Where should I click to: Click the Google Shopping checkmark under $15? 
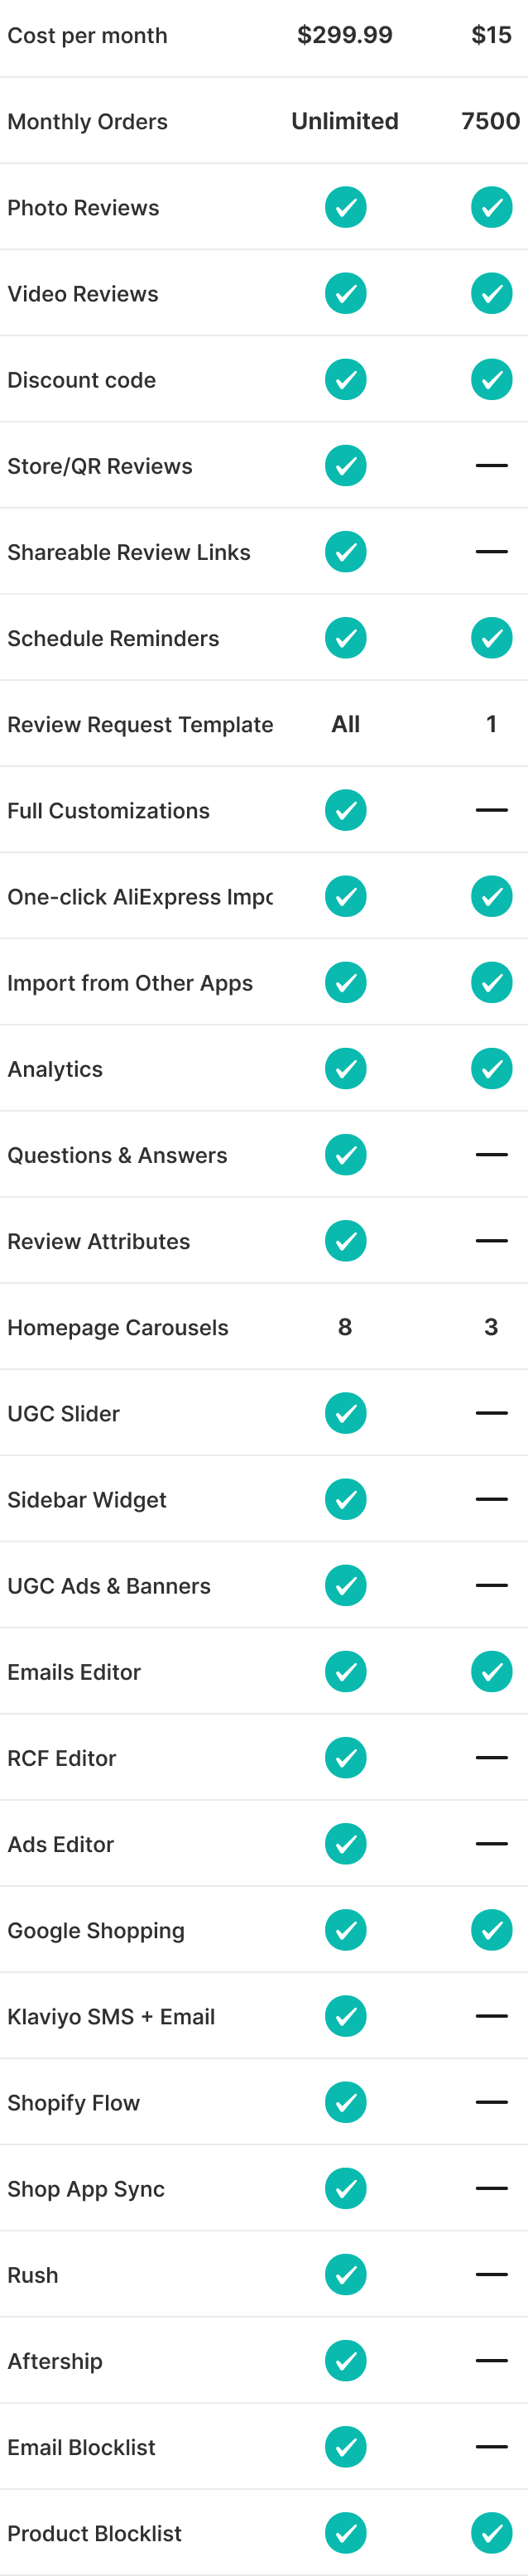491,1930
